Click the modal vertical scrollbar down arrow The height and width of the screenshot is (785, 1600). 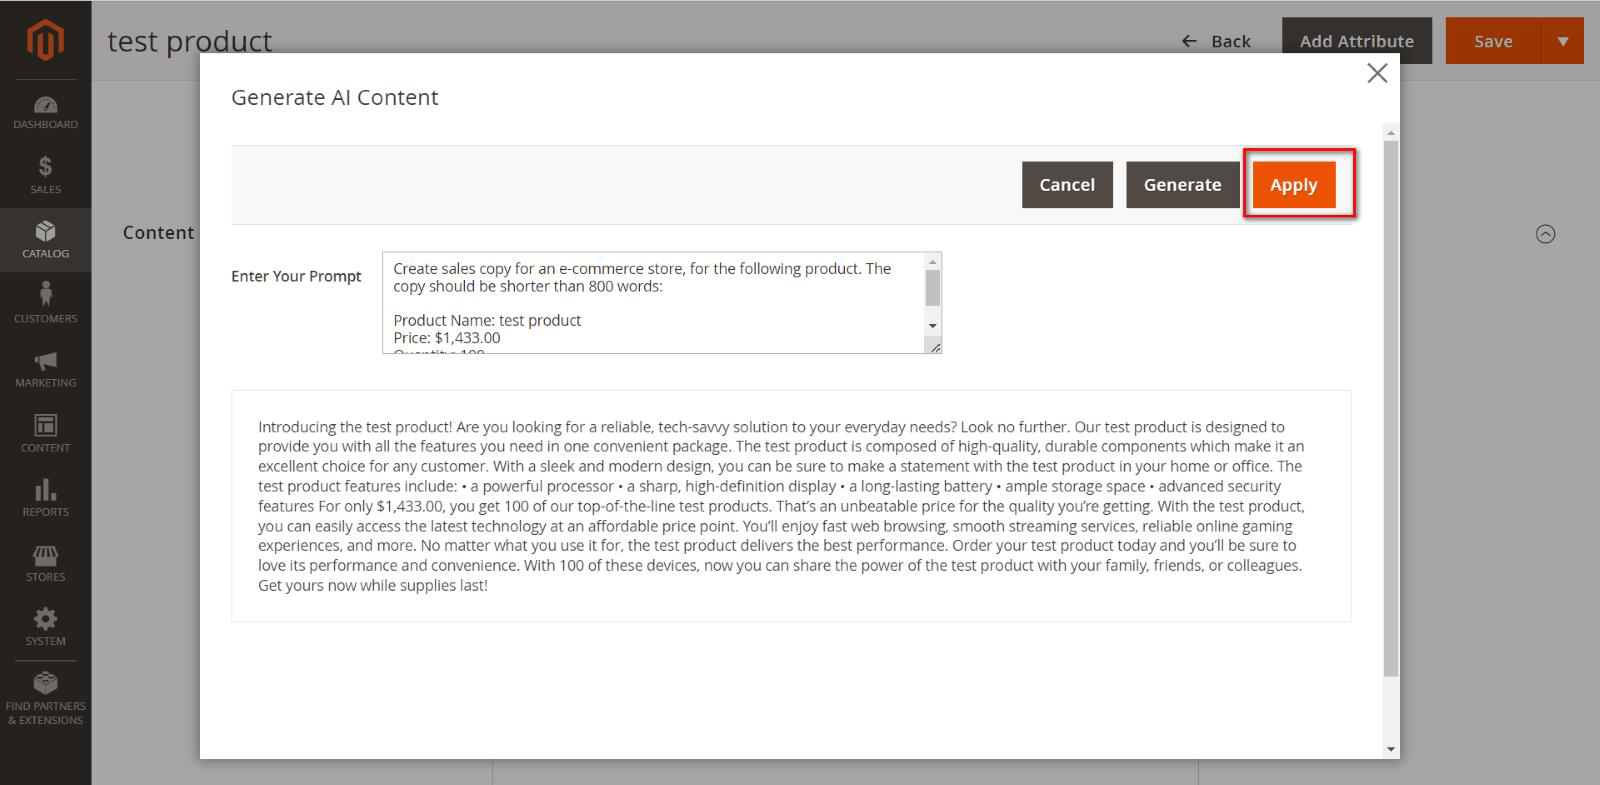pyautogui.click(x=1391, y=749)
